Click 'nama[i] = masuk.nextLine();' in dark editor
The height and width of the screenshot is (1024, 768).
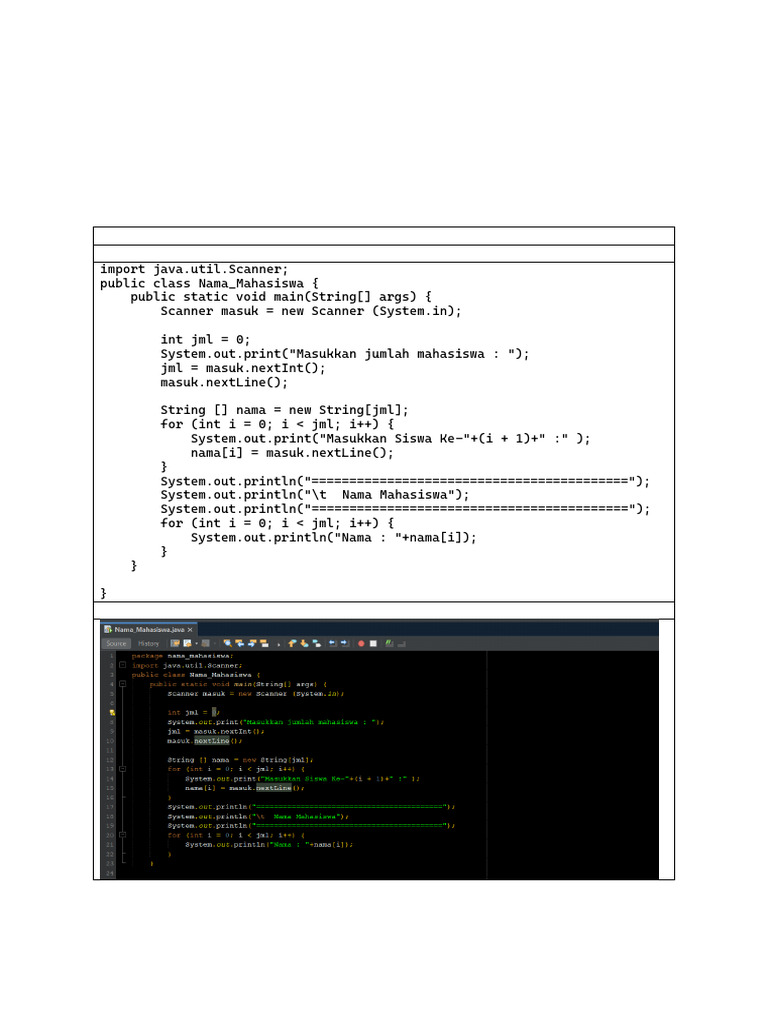[x=245, y=788]
